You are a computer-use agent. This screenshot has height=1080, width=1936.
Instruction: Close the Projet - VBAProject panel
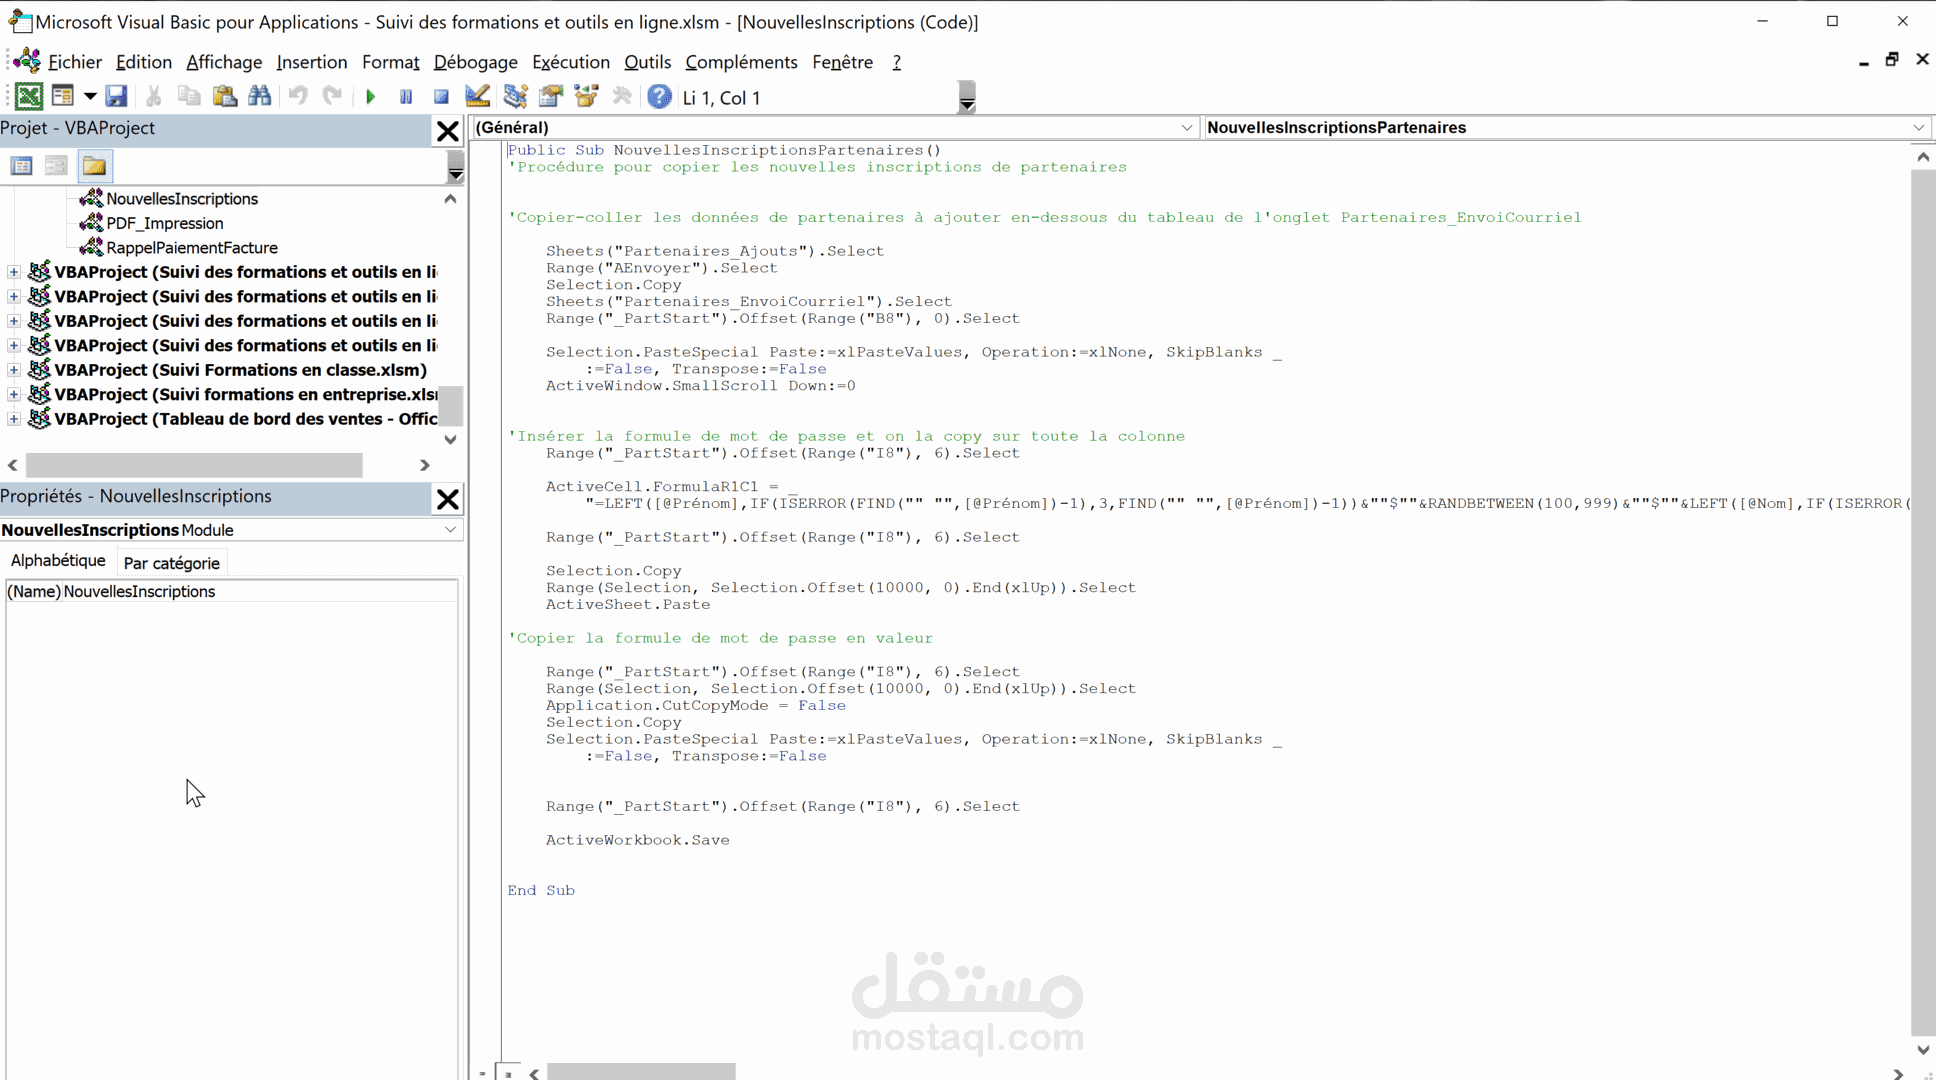pos(448,131)
